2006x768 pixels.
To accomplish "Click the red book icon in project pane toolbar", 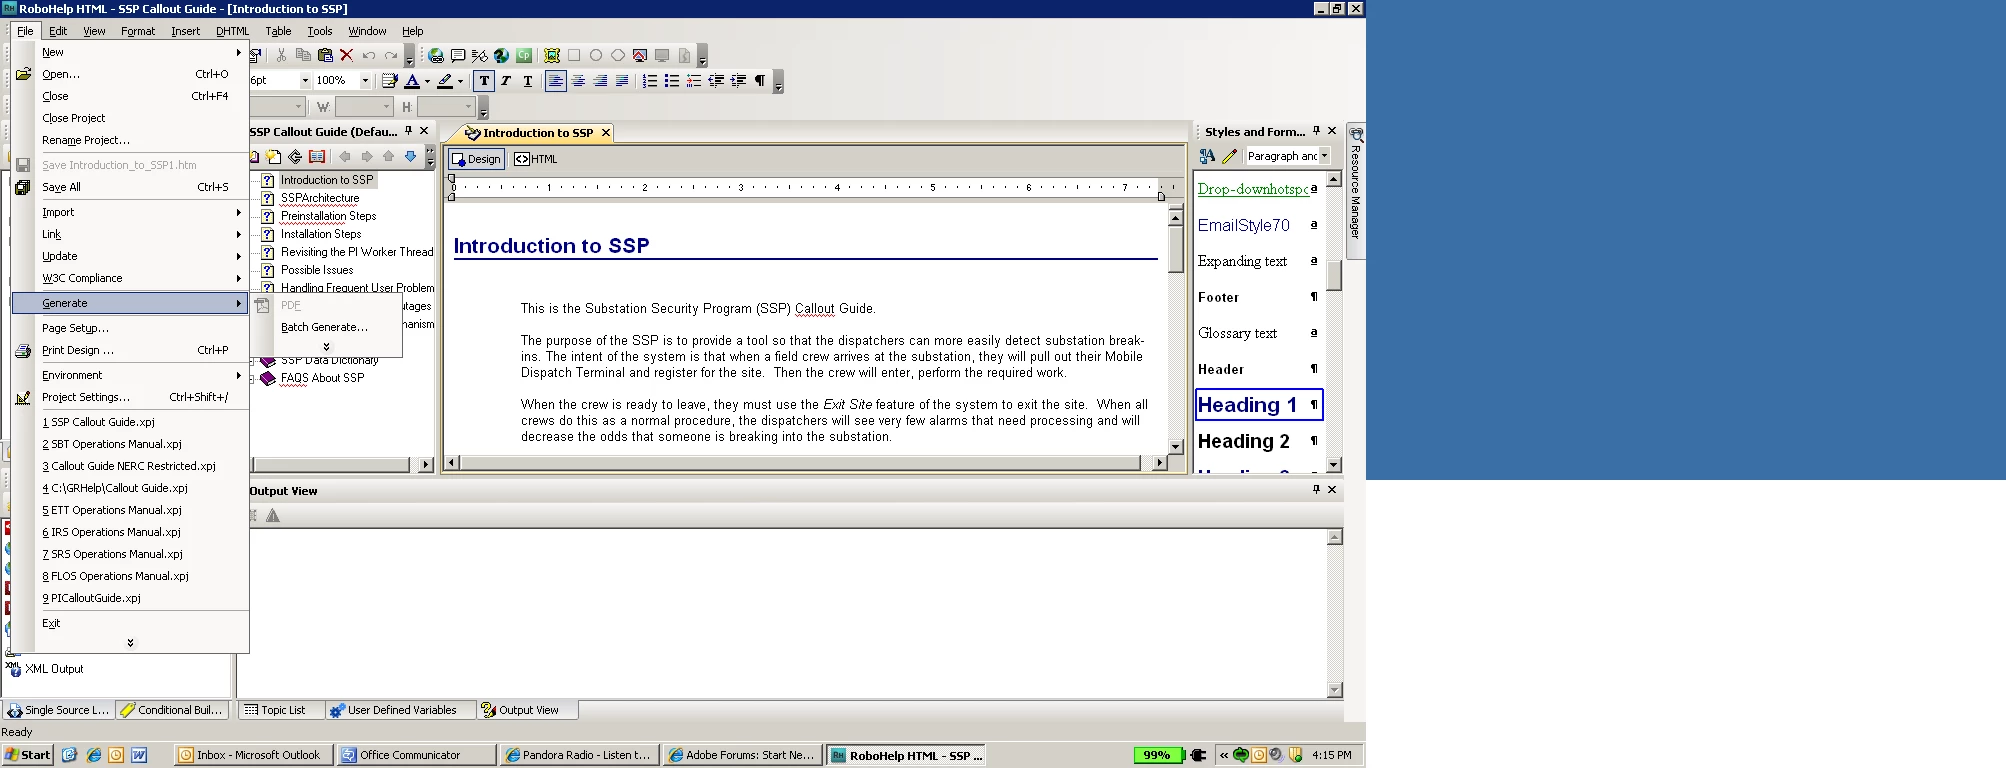I will coord(317,157).
